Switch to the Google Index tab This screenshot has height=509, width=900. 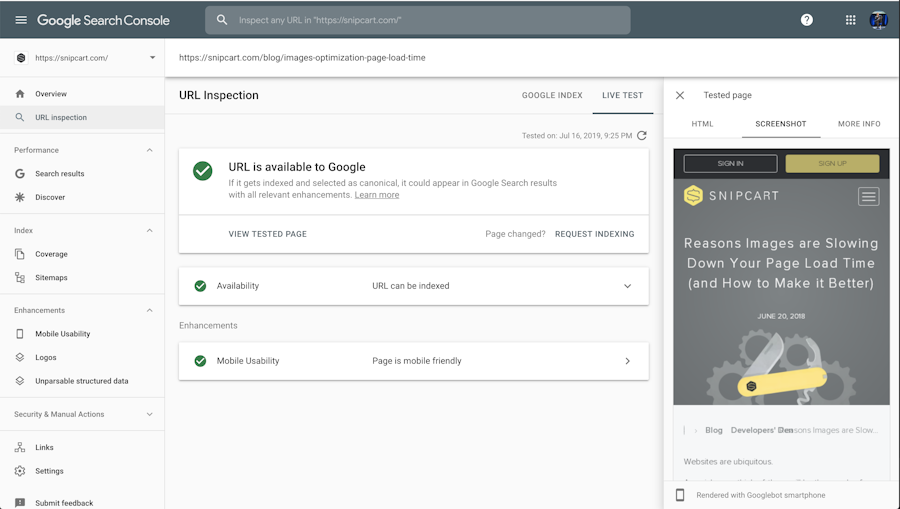[552, 95]
